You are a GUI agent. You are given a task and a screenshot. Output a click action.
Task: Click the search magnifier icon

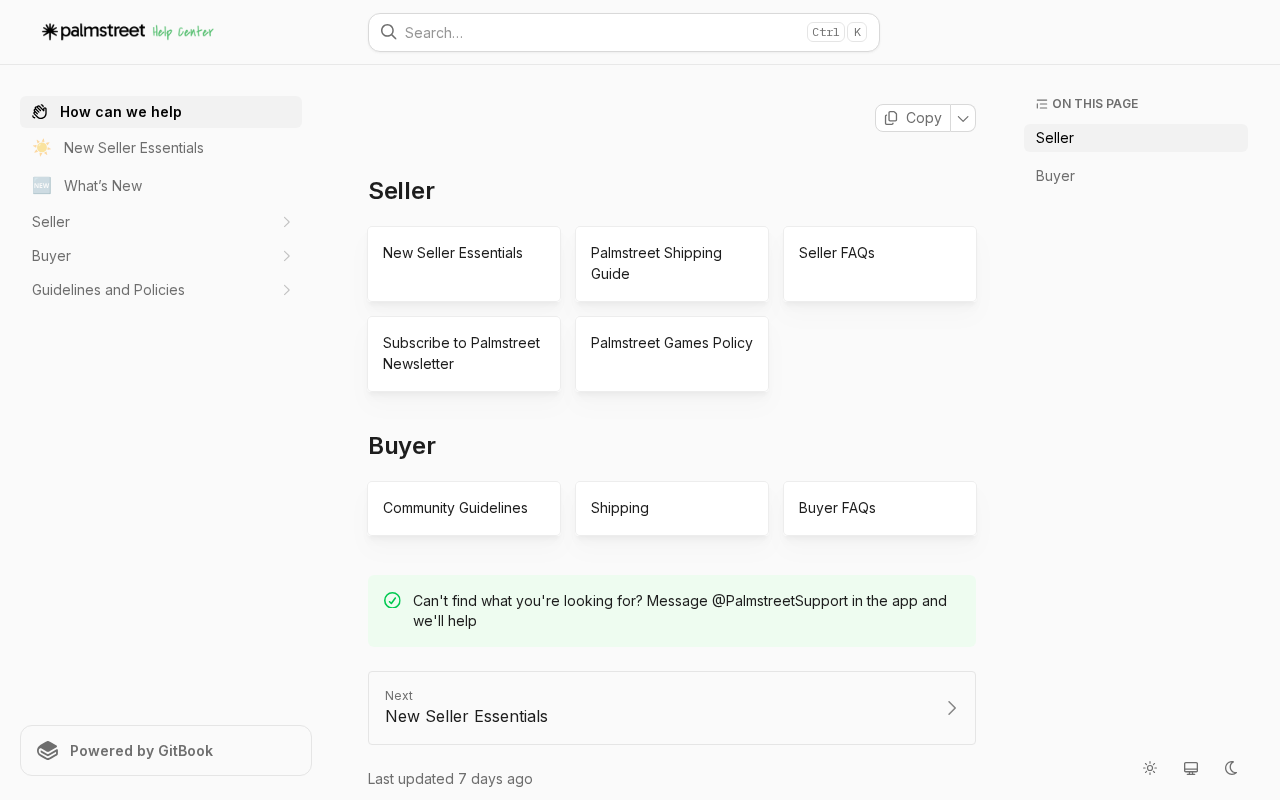(389, 32)
